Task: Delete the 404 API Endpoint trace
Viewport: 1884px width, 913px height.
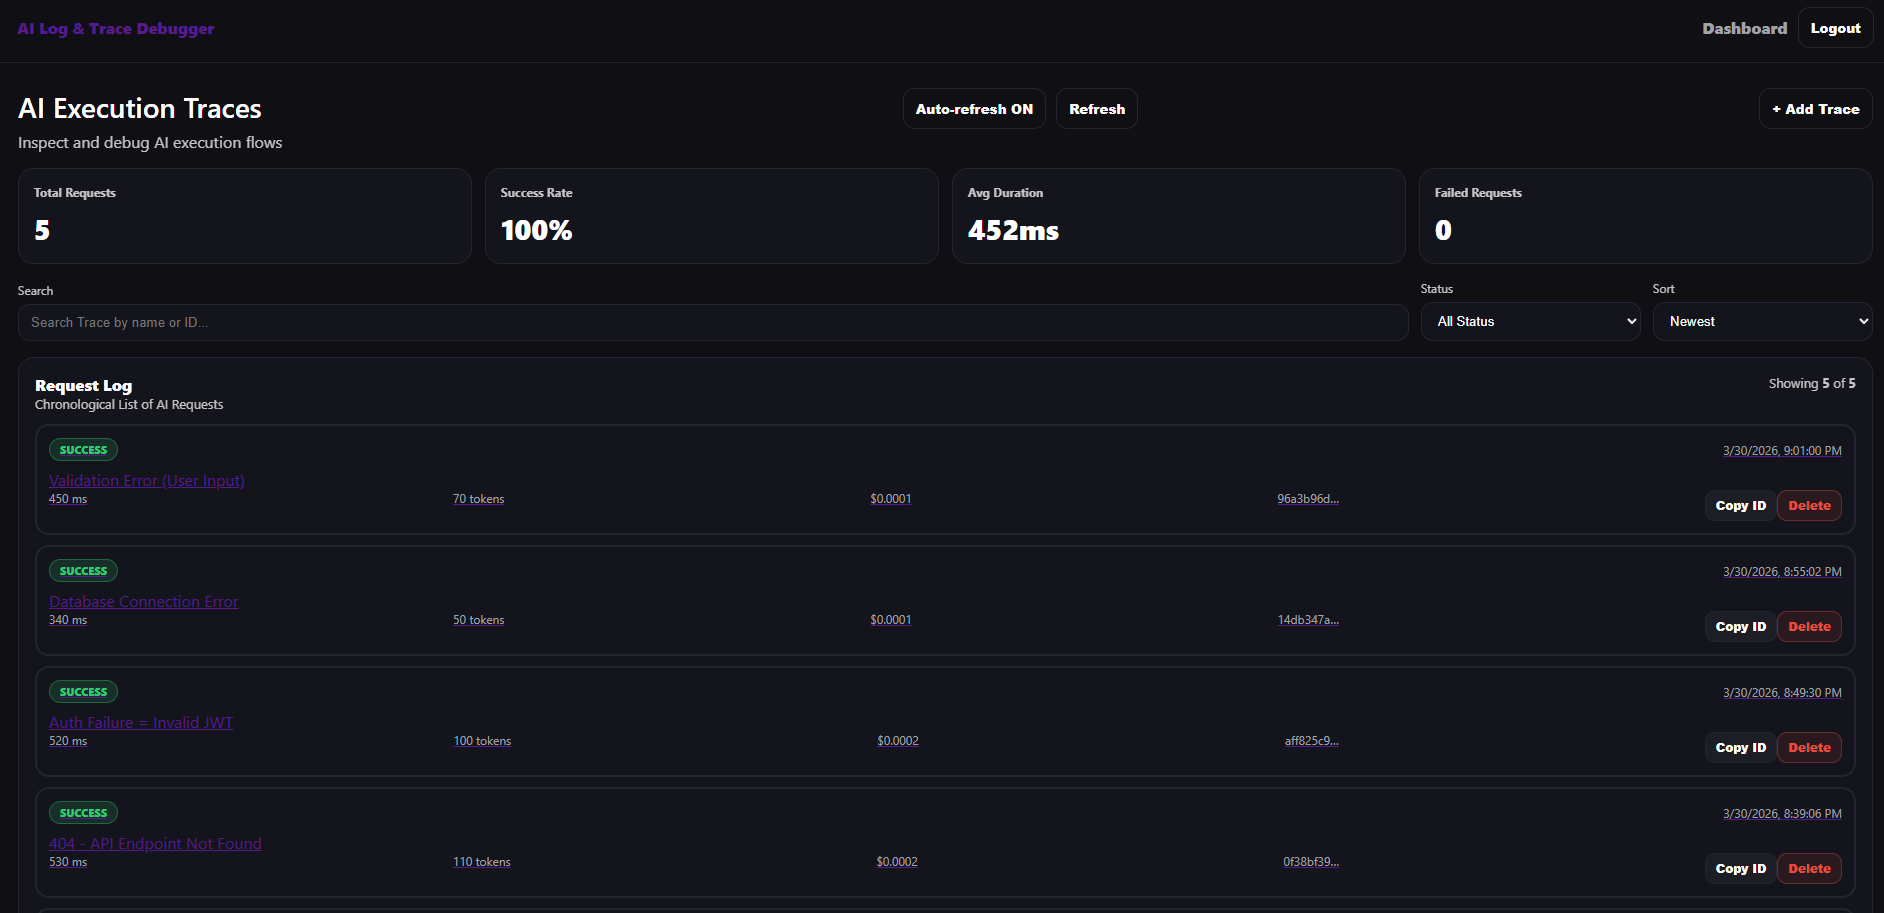Action: tap(1809, 869)
